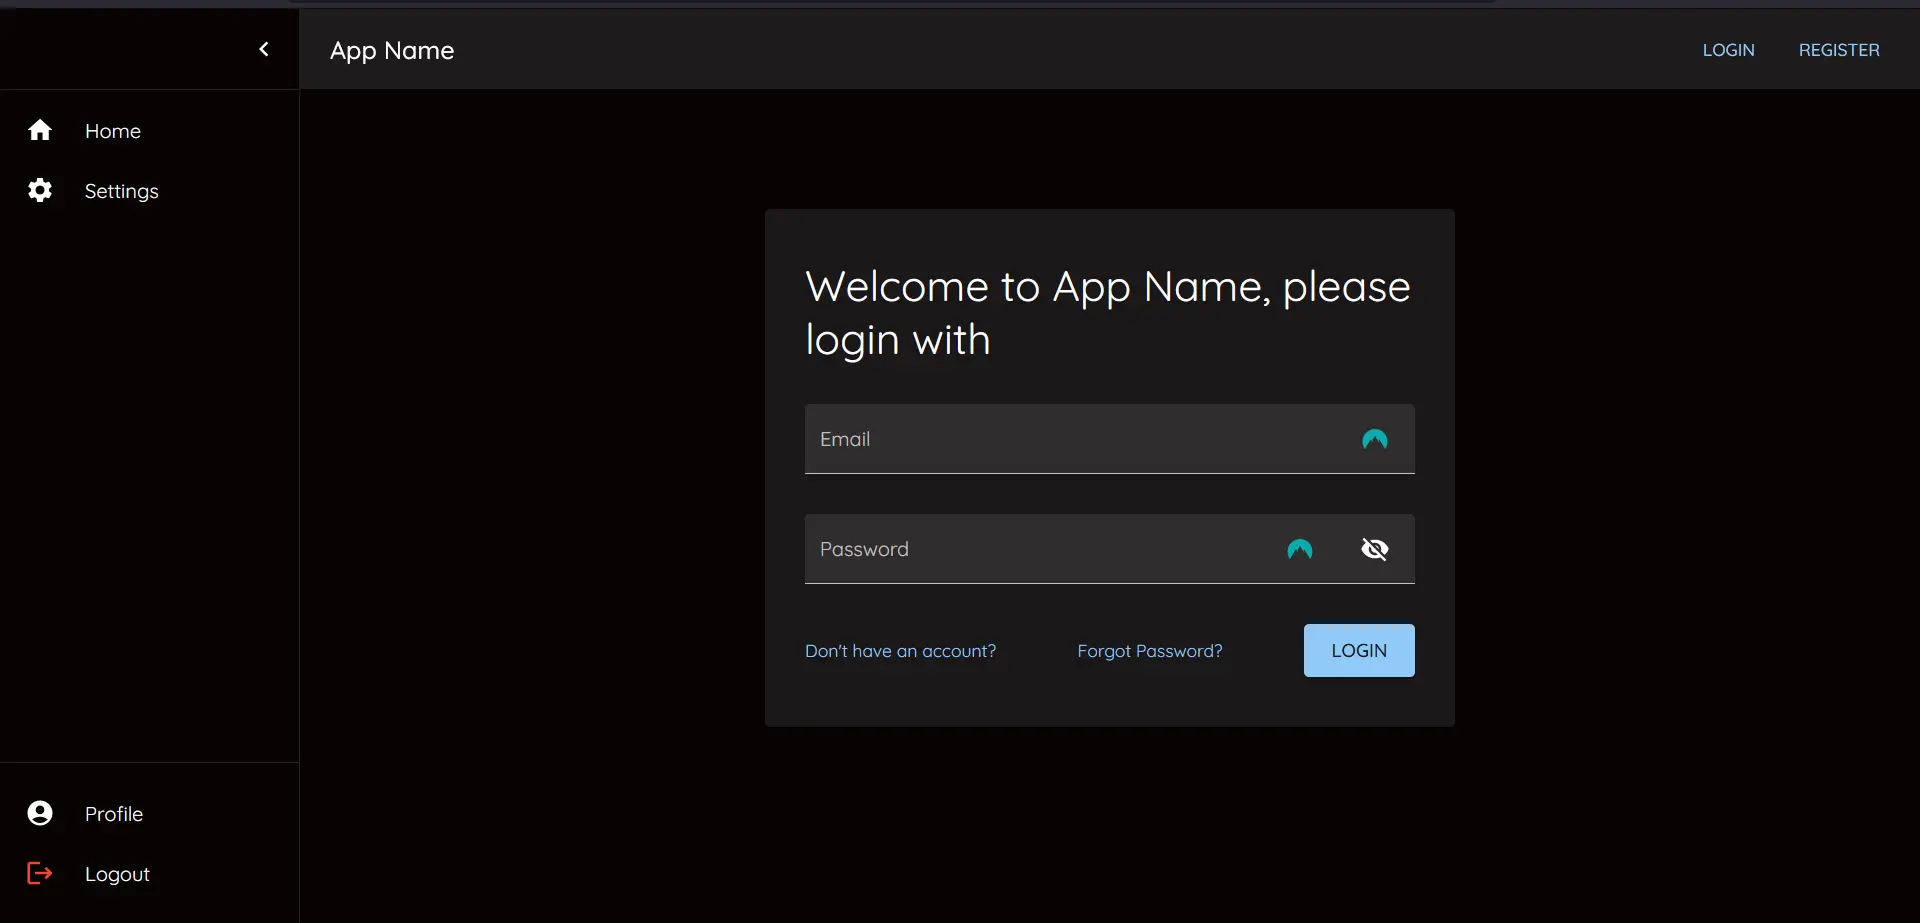Screen dimensions: 1920x923
Task: Select REGISTER in the top navigation bar
Action: (x=1840, y=49)
